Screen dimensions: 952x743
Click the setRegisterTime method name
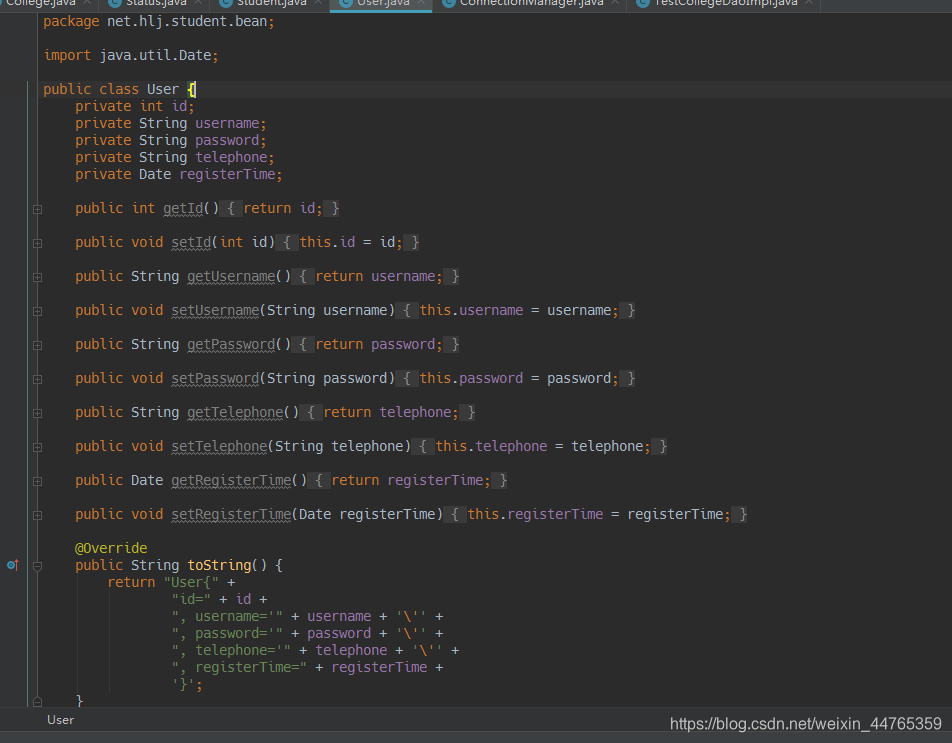tap(231, 514)
